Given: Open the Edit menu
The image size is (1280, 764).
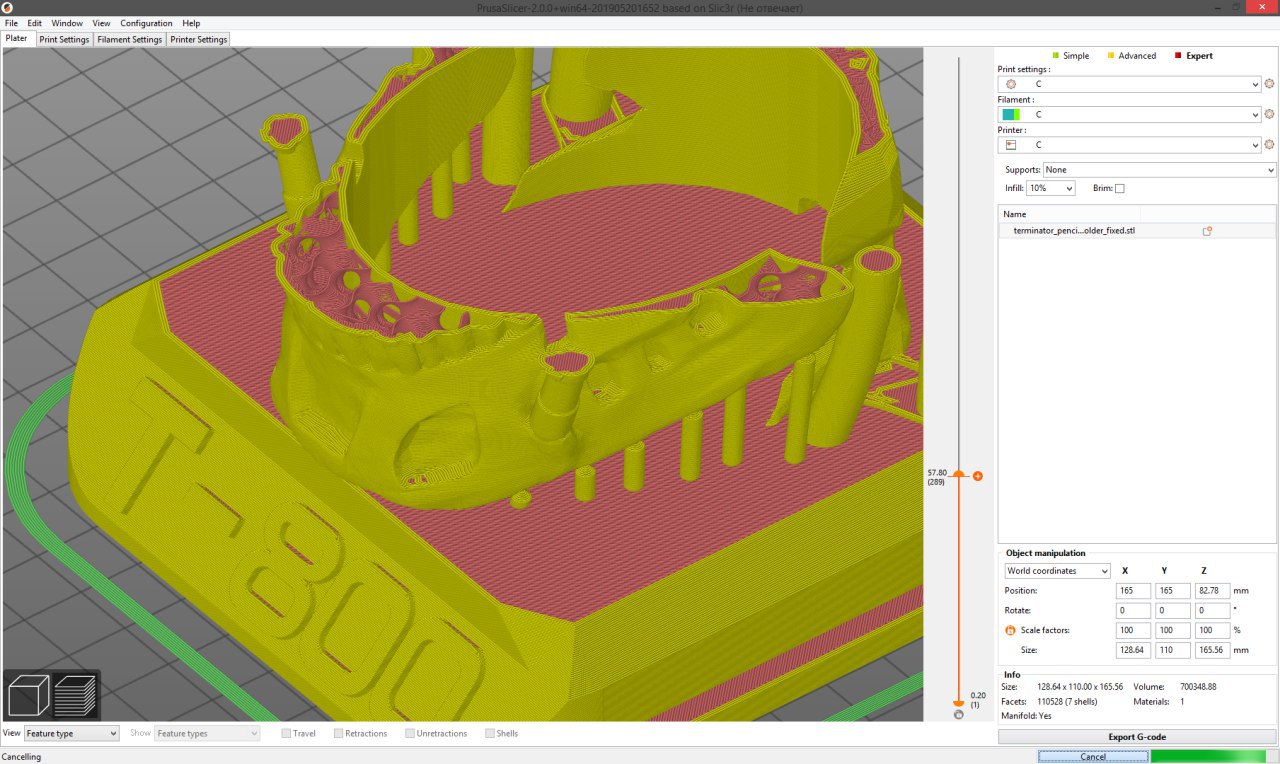Looking at the screenshot, I should (35, 23).
